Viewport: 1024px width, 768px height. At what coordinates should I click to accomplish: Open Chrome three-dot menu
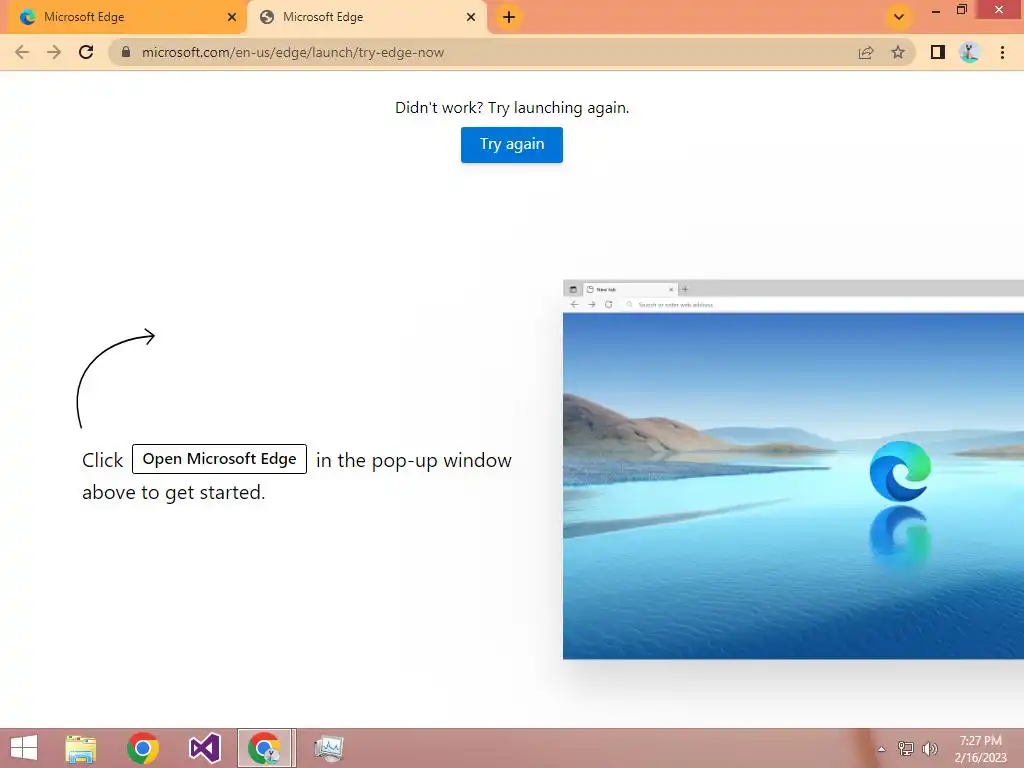pyautogui.click(x=1002, y=52)
